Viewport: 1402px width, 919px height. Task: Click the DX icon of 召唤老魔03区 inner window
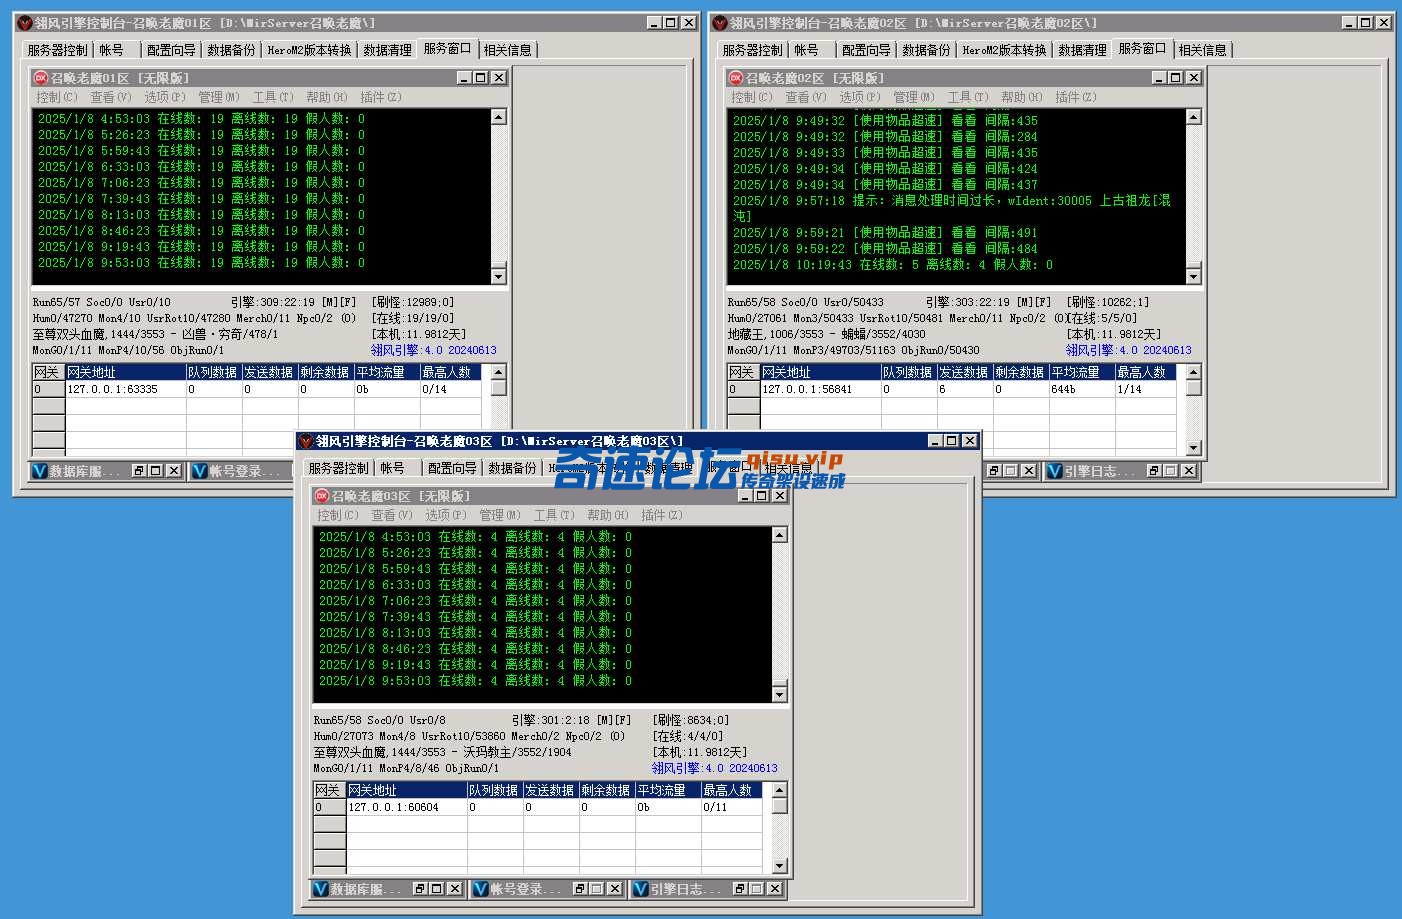point(322,496)
